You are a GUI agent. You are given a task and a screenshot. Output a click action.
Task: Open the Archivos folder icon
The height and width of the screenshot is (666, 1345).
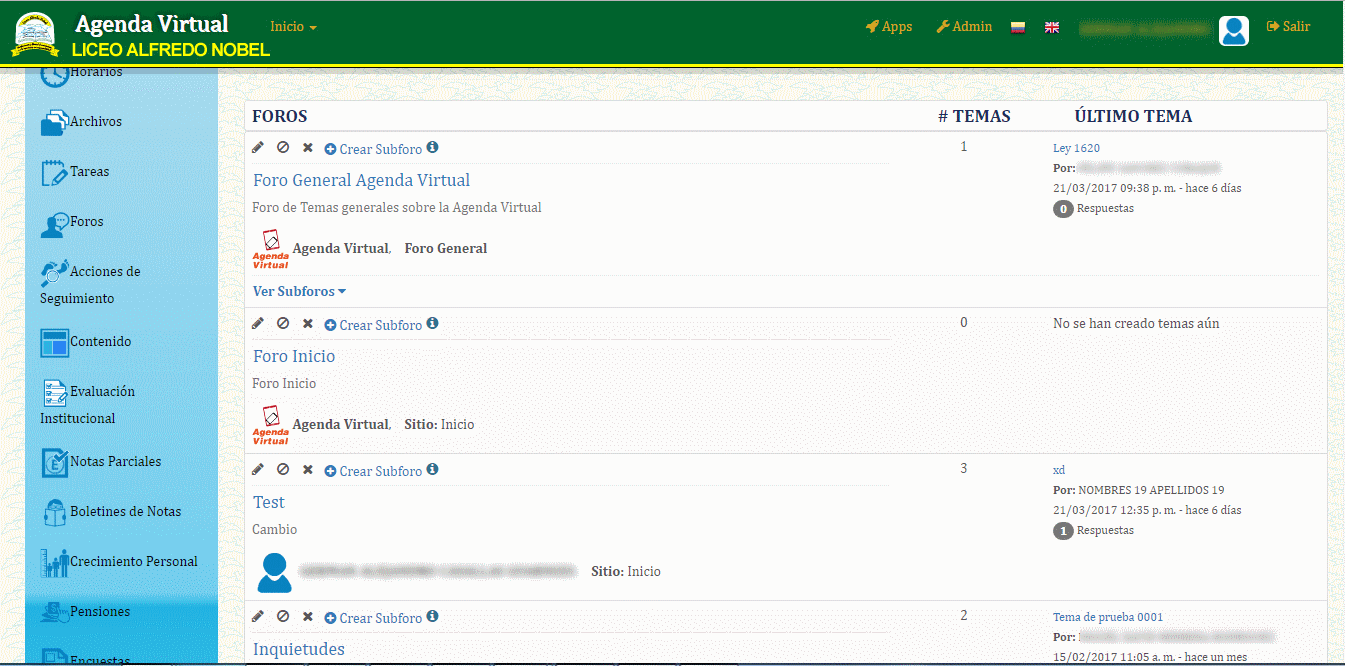point(54,122)
